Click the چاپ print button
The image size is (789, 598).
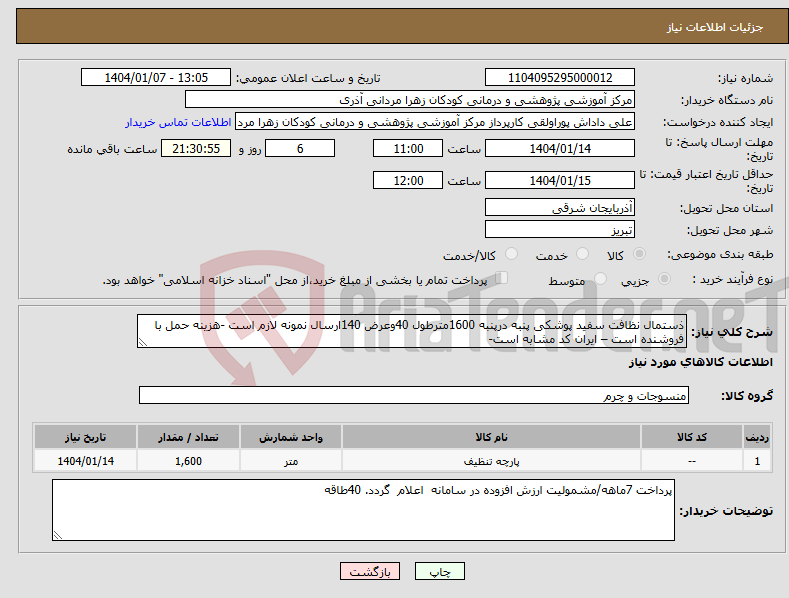tap(440, 571)
